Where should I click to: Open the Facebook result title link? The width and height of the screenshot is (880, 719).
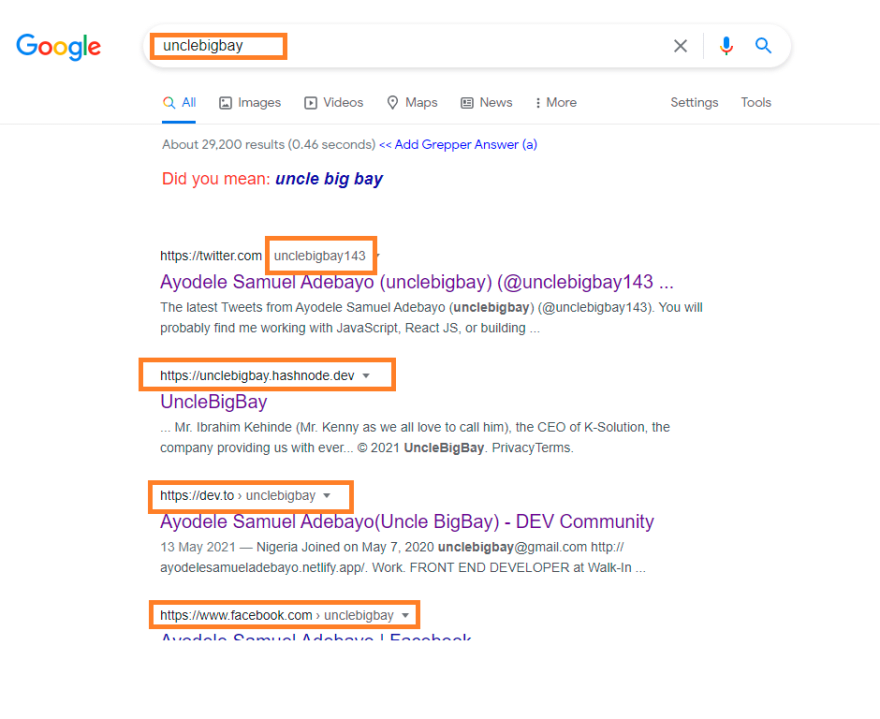pos(315,636)
